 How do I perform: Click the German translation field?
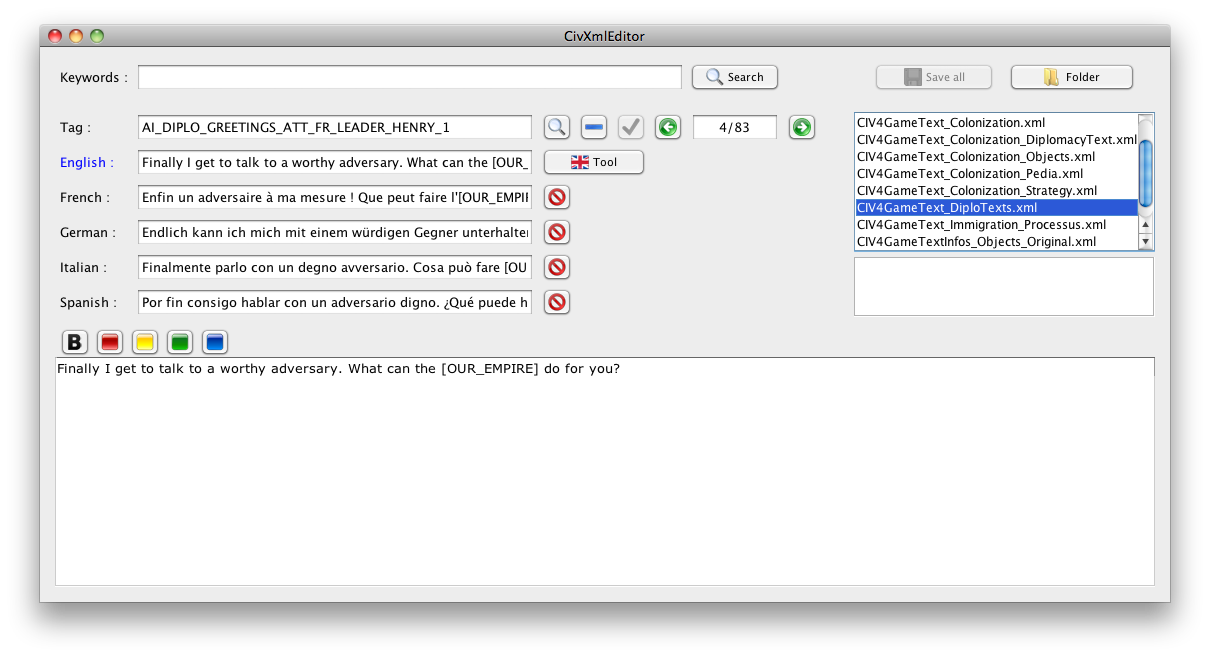point(335,232)
